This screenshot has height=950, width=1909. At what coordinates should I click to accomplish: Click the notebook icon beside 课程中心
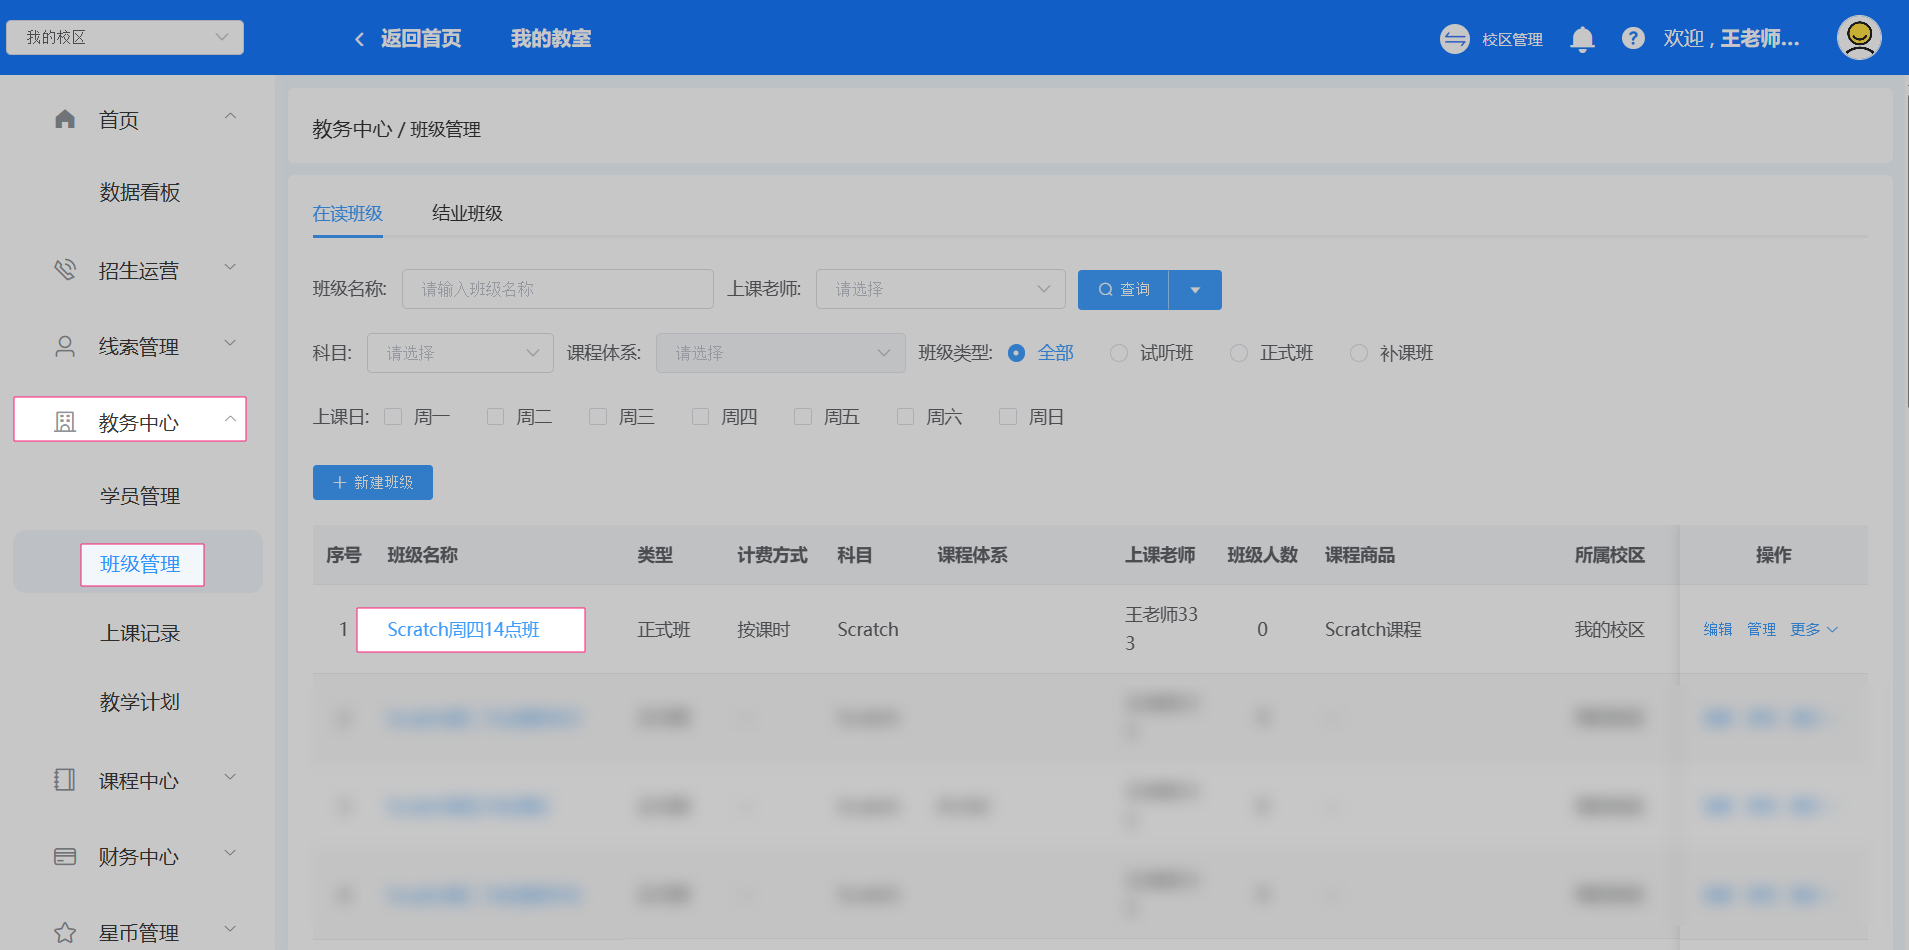click(65, 780)
